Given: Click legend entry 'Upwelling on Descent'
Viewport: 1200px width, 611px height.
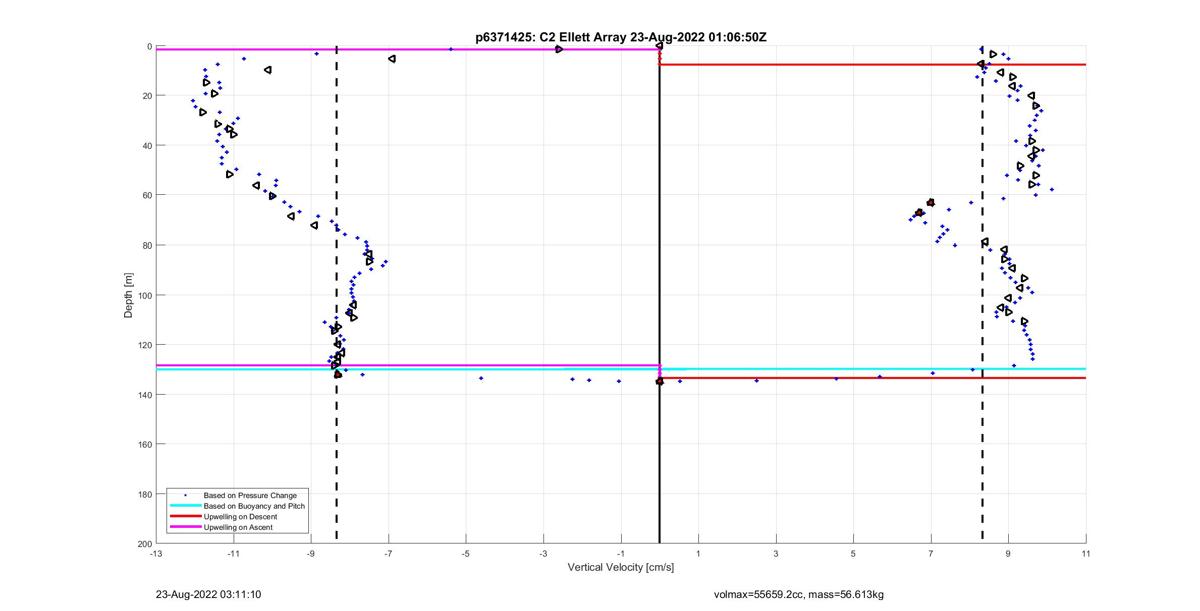Looking at the screenshot, I should click(242, 517).
